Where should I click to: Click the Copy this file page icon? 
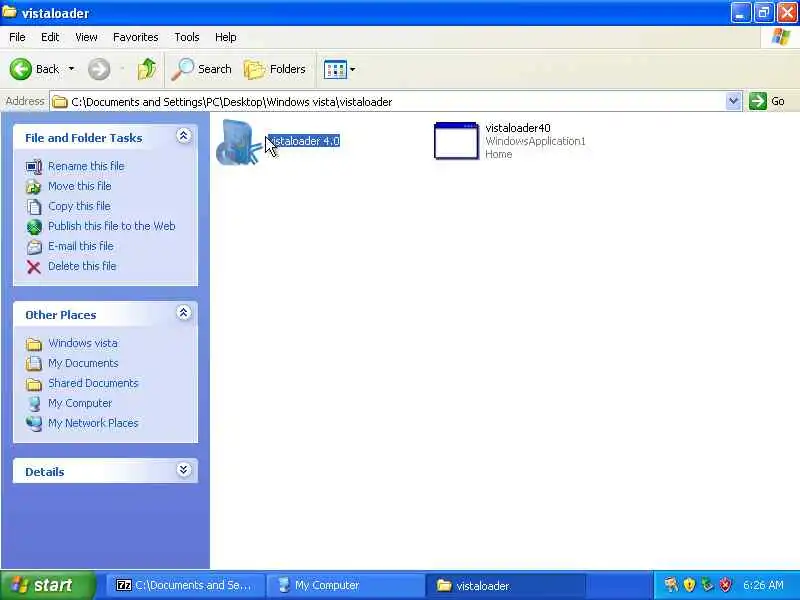point(34,207)
